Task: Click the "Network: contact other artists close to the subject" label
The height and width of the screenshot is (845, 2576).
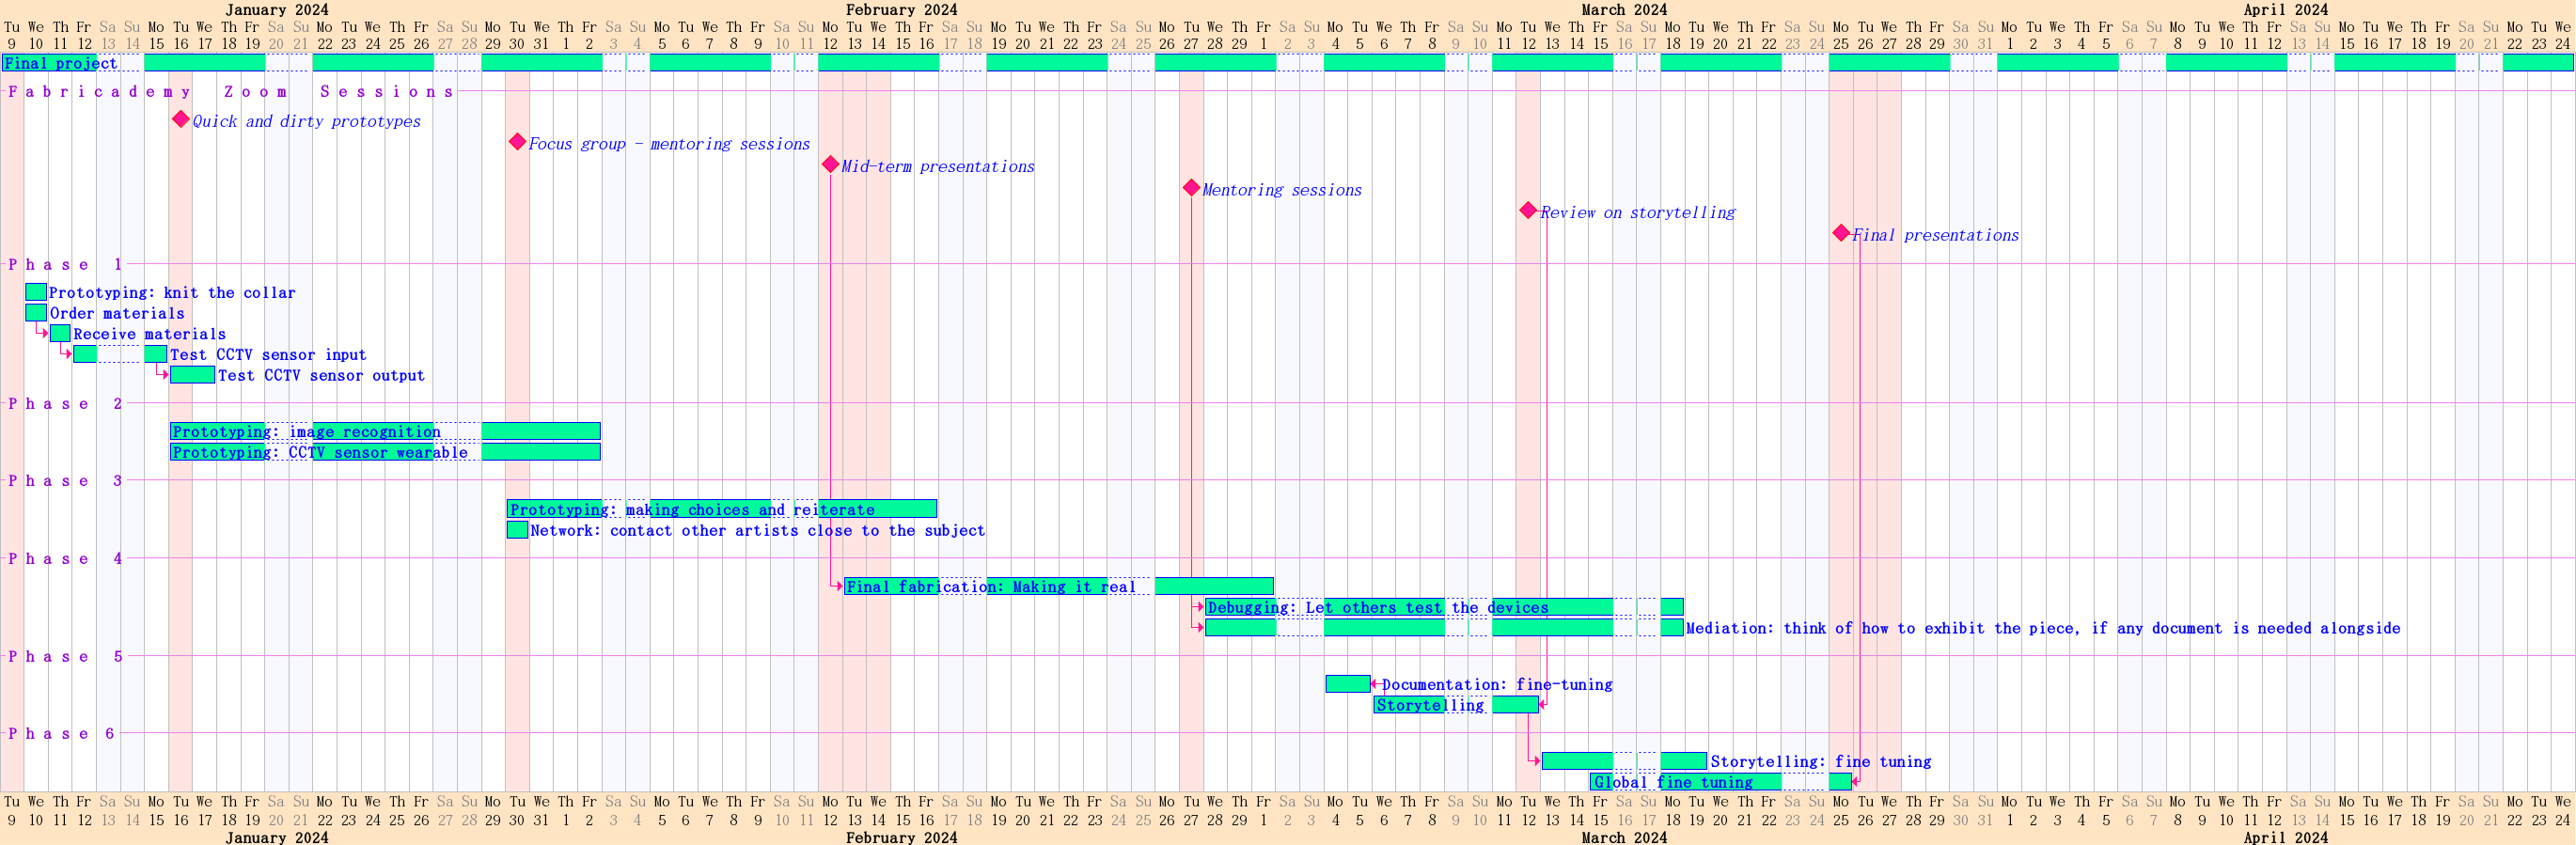Action: pos(757,531)
